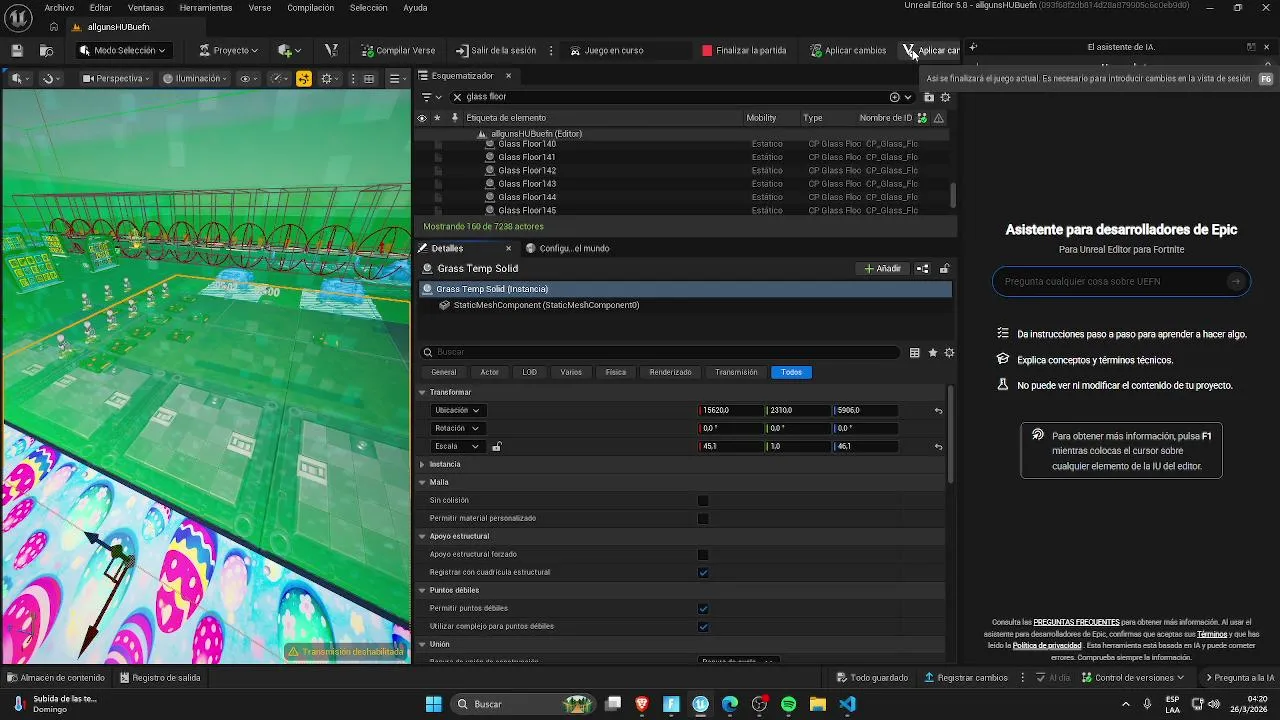The height and width of the screenshot is (720, 1280).
Task: Open Details view options gear icon
Action: coord(949,352)
